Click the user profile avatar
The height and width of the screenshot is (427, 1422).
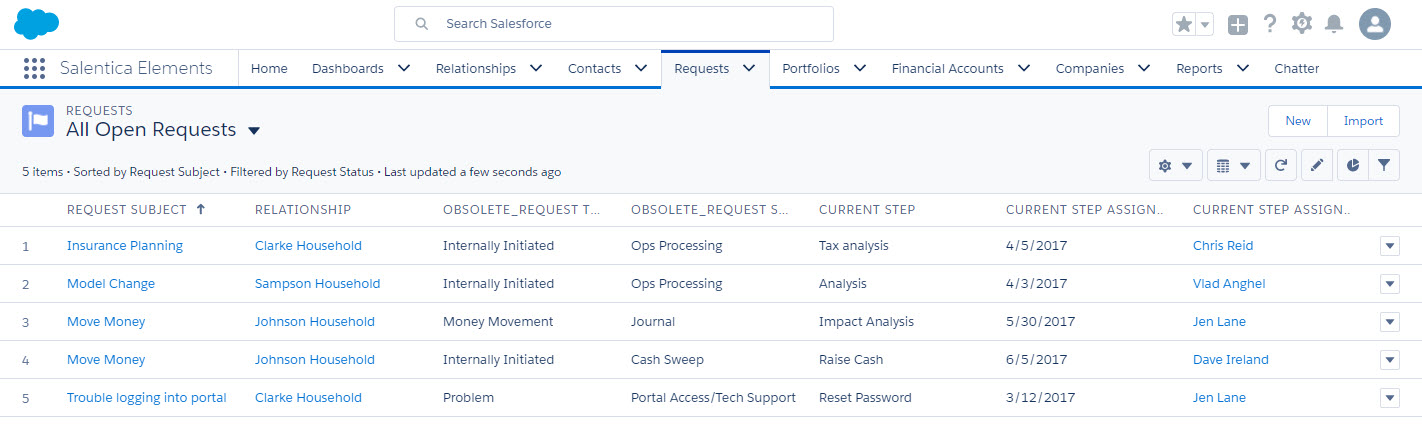1375,24
